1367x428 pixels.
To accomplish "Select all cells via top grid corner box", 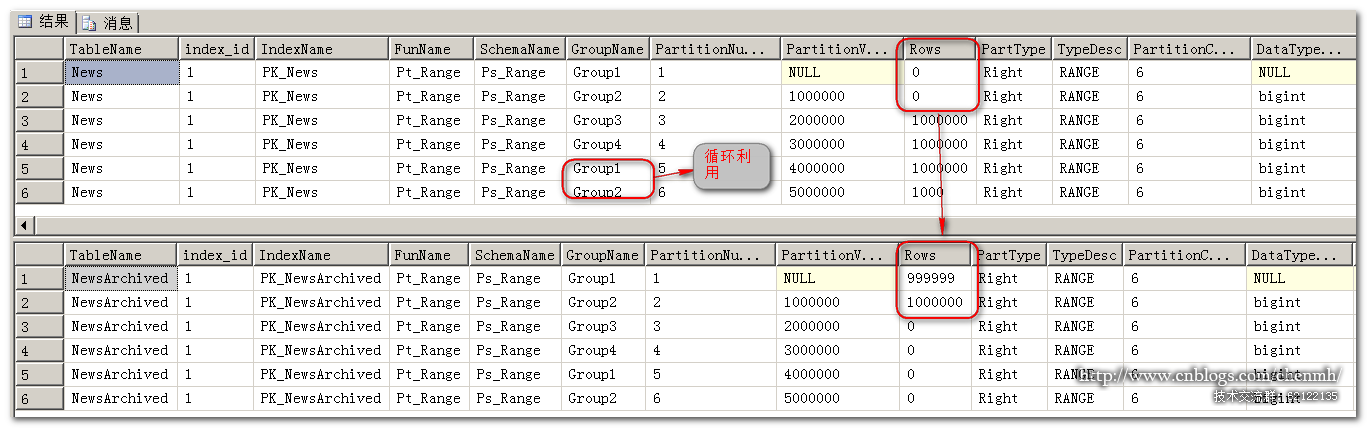I will (x=39, y=49).
